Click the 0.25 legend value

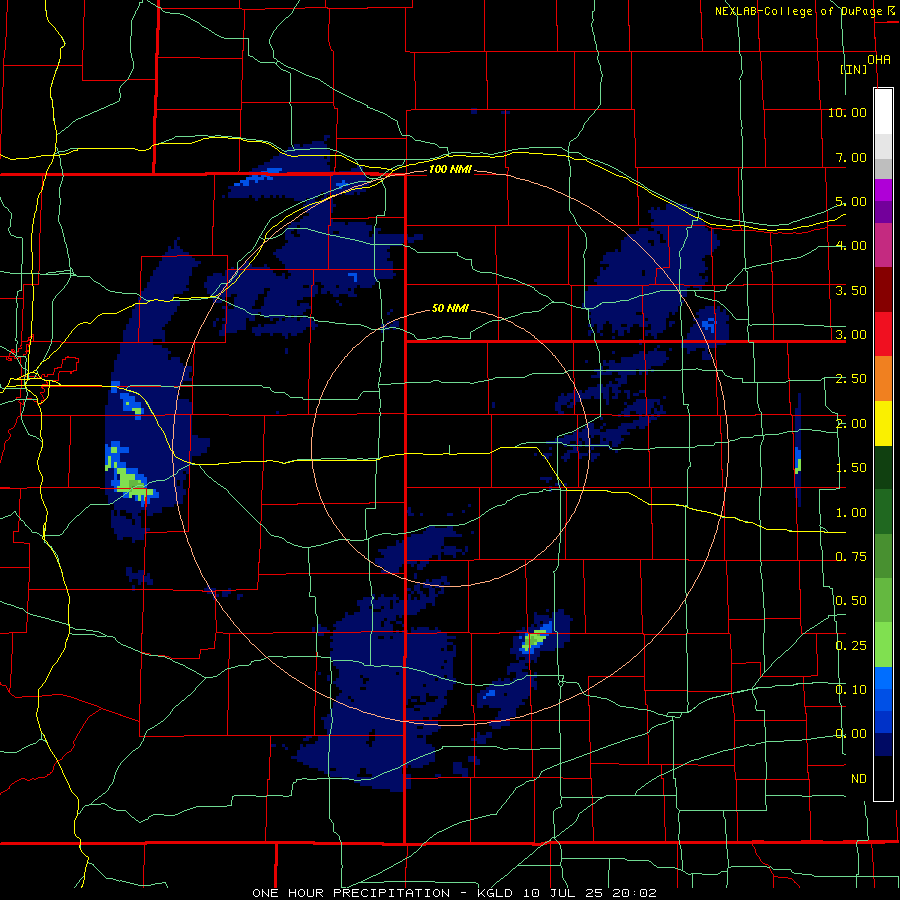click(851, 646)
